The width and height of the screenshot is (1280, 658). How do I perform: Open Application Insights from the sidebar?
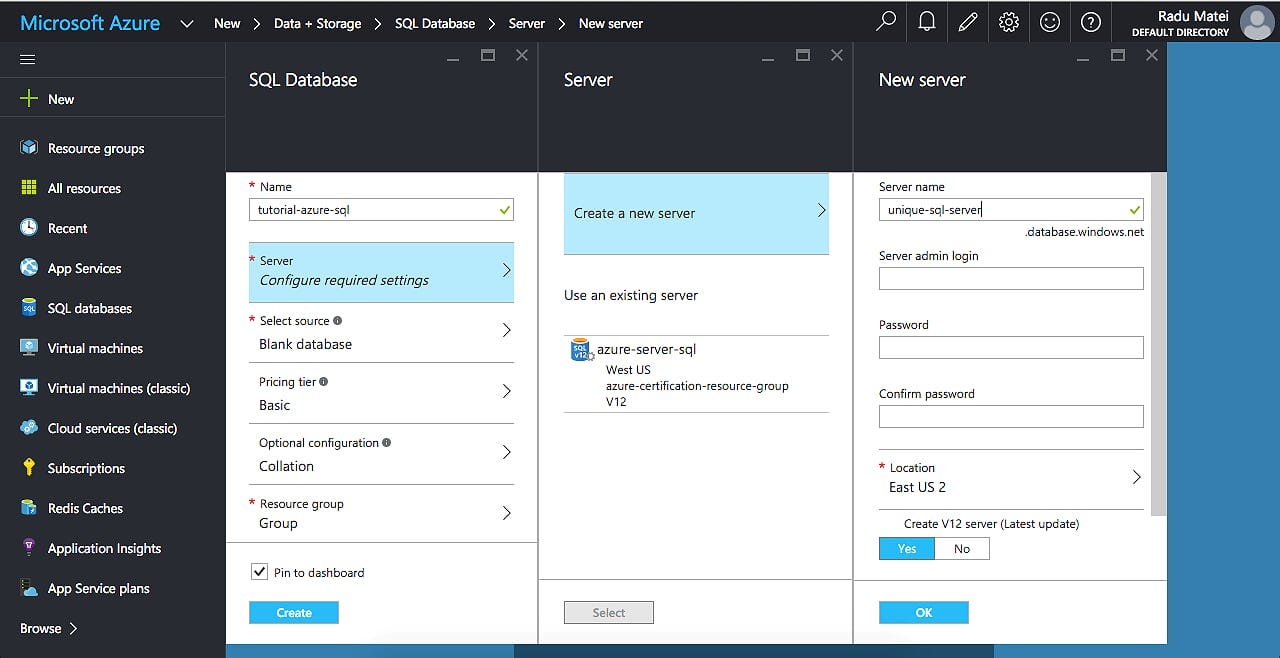click(104, 548)
